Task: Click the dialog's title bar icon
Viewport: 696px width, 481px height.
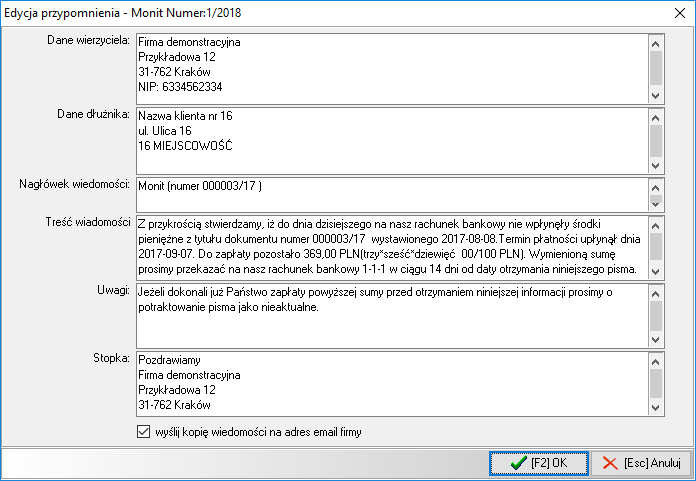Action: (x=14, y=14)
